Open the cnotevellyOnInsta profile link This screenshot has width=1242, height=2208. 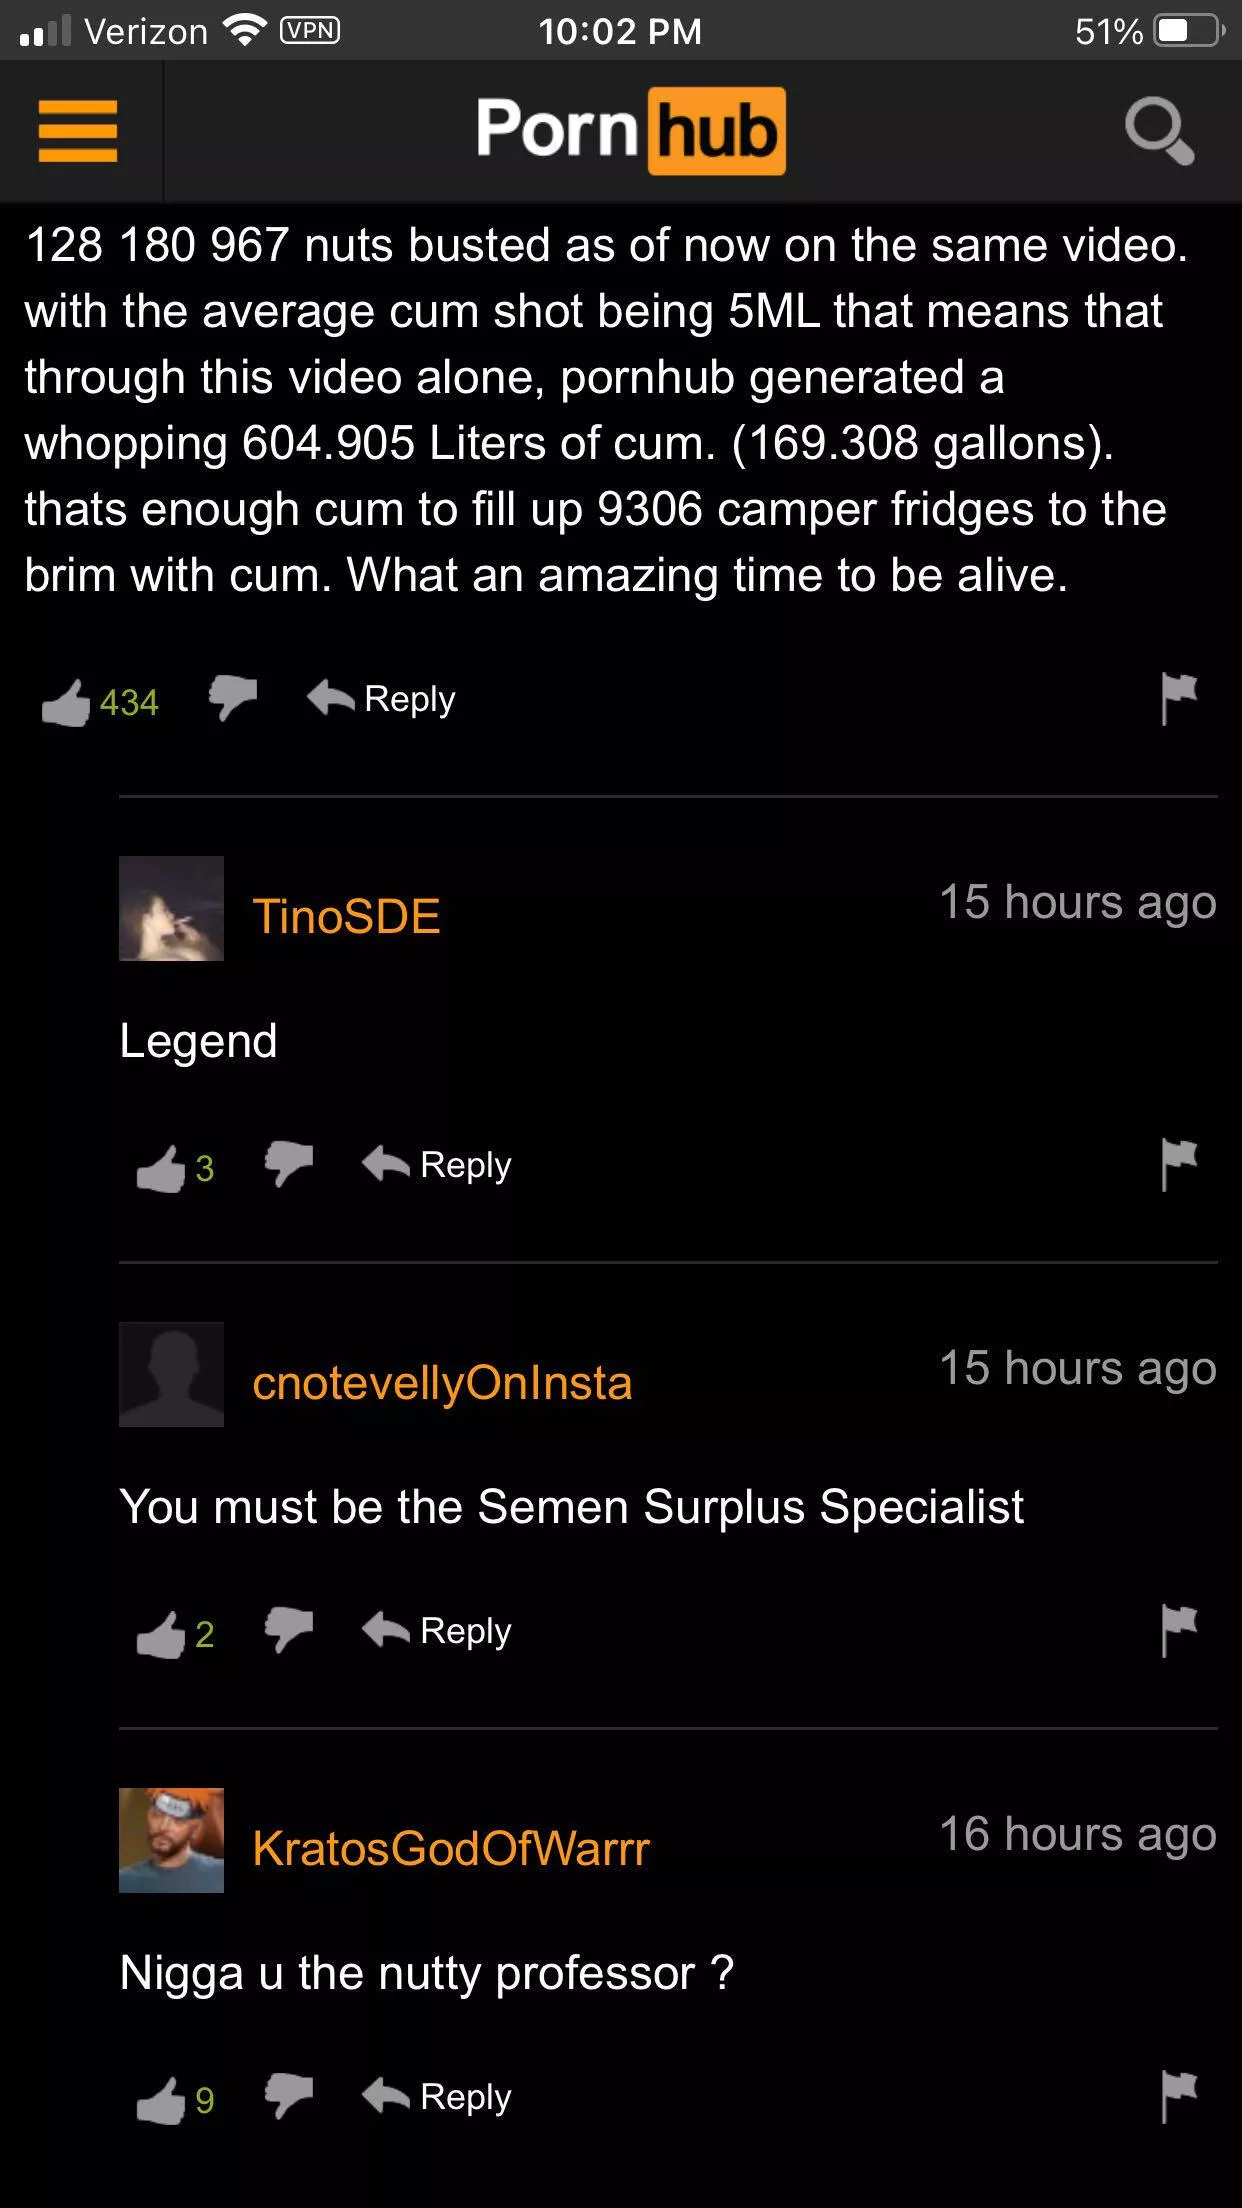pyautogui.click(x=442, y=1382)
